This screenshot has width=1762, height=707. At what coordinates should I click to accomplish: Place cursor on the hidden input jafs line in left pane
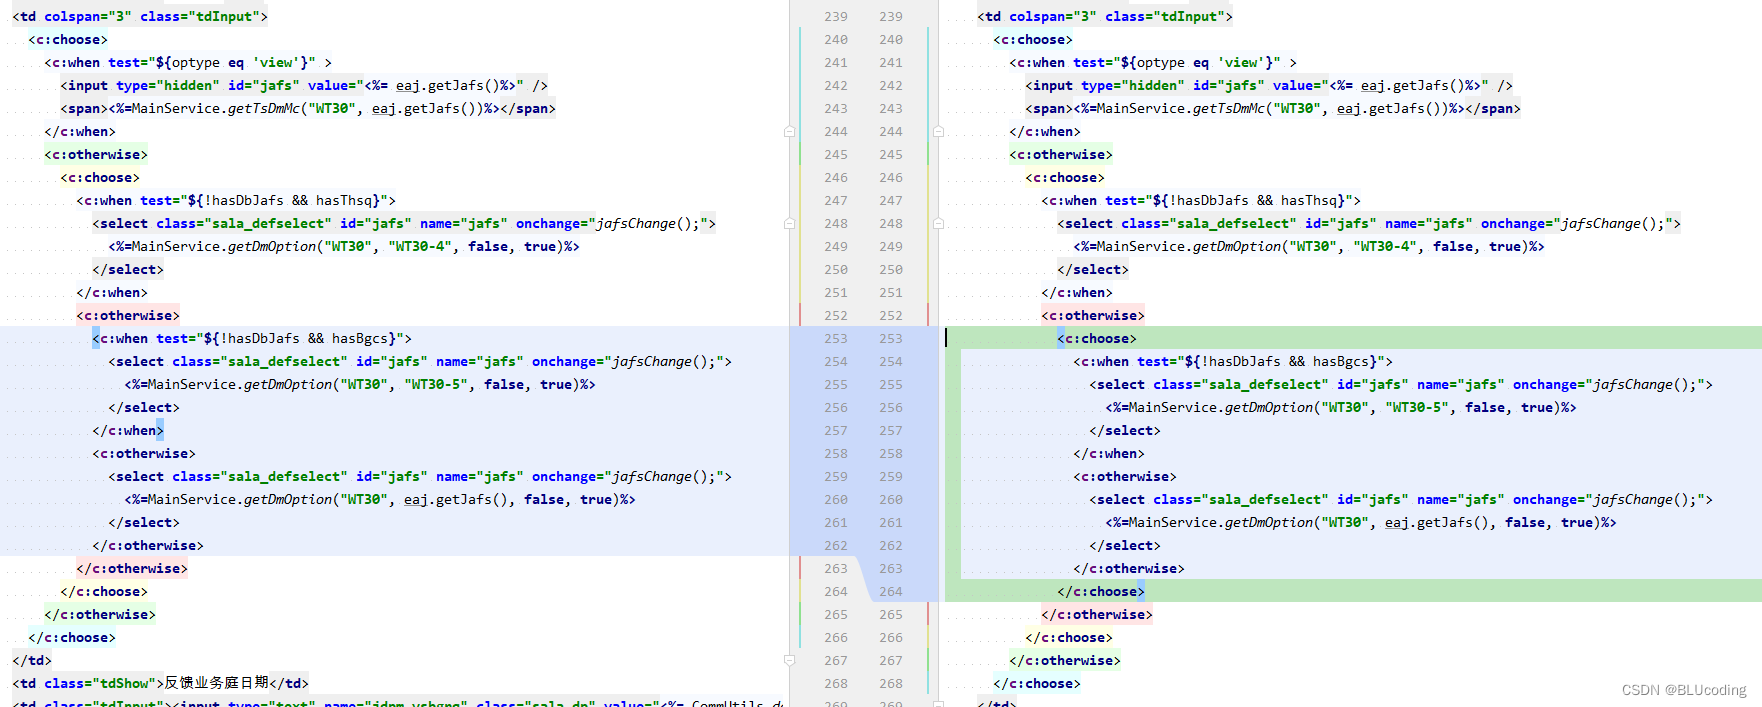(304, 85)
